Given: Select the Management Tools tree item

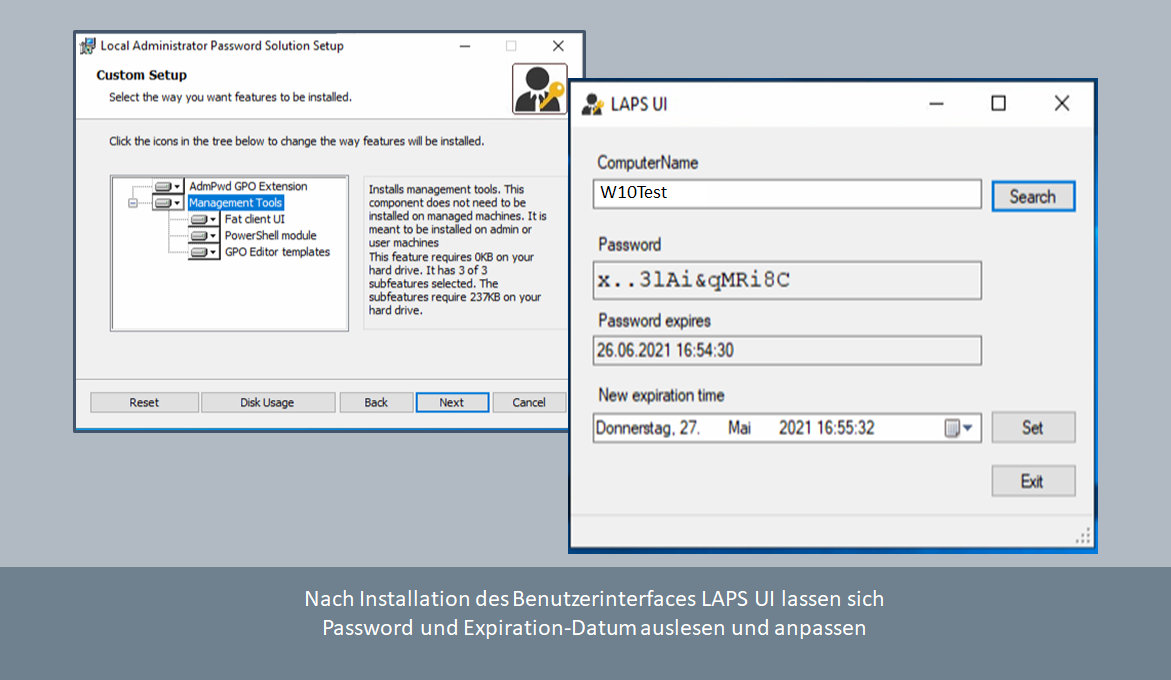Looking at the screenshot, I should click(236, 203).
